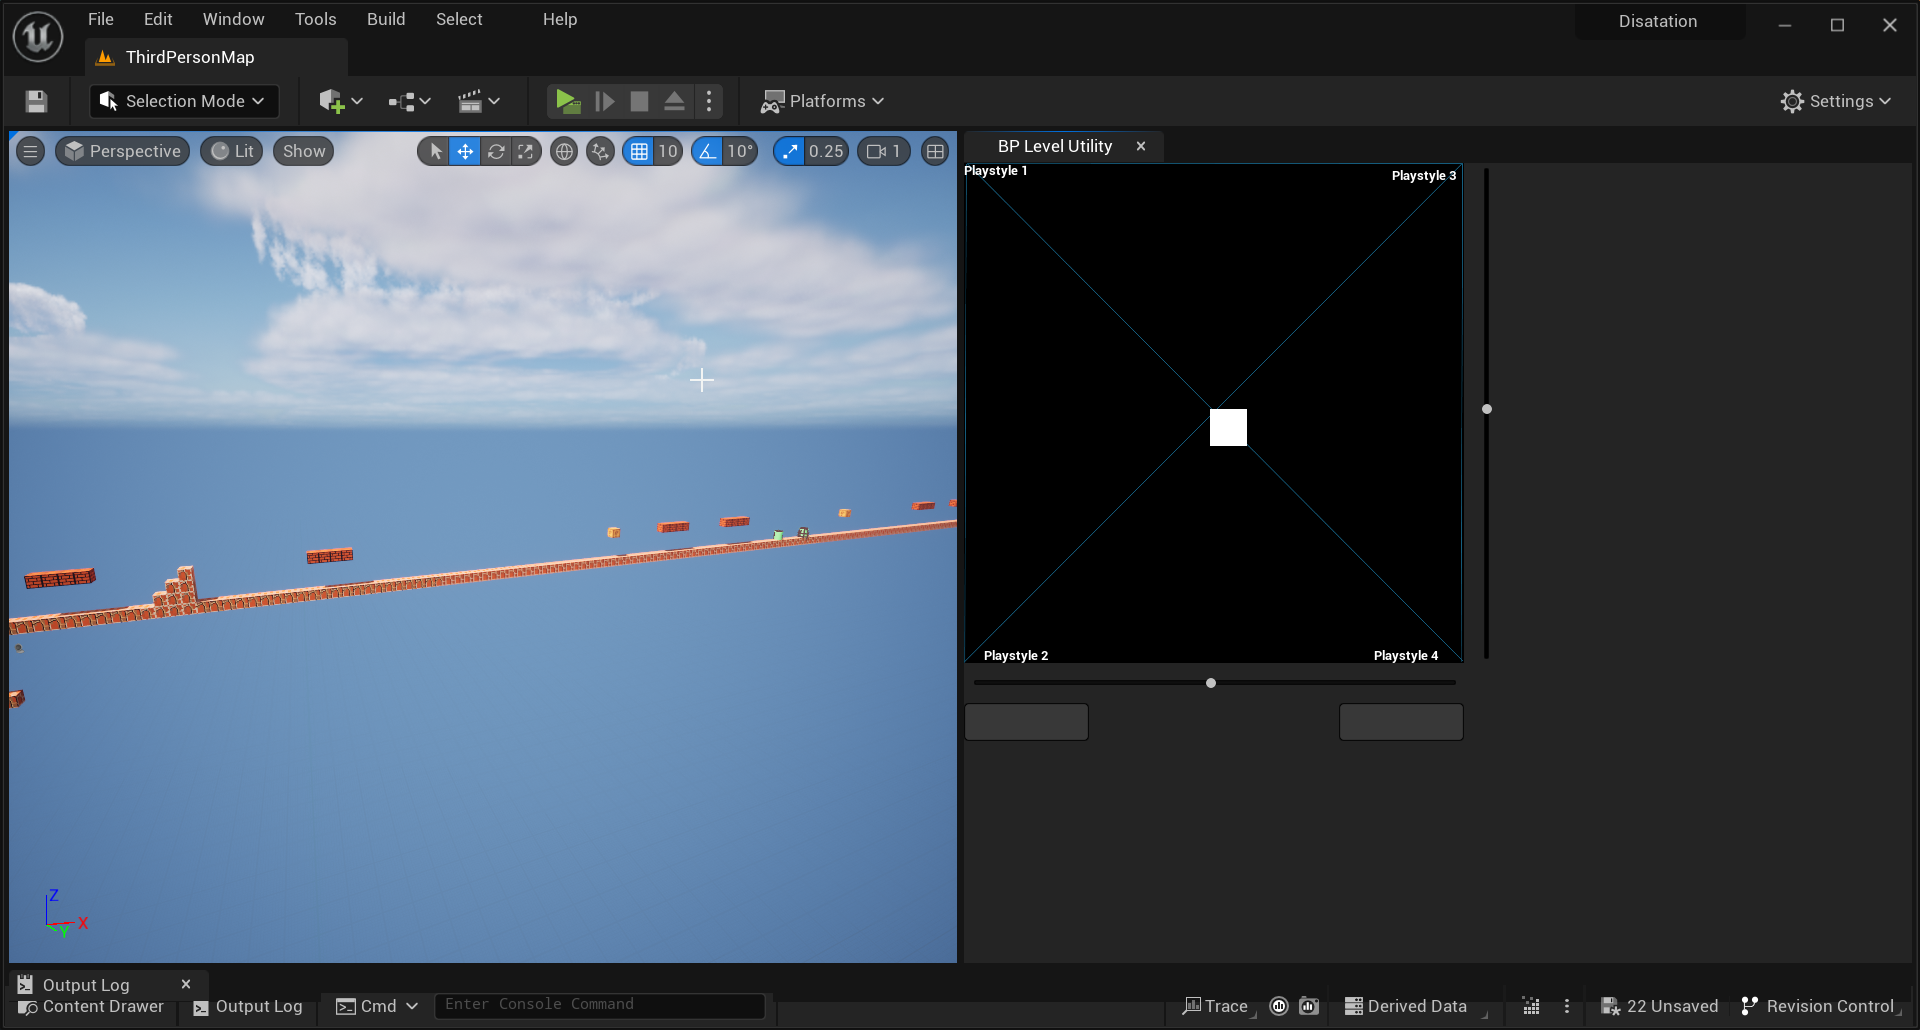The height and width of the screenshot is (1030, 1920).
Task: Open the Content Drawer
Action: pos(91,1006)
